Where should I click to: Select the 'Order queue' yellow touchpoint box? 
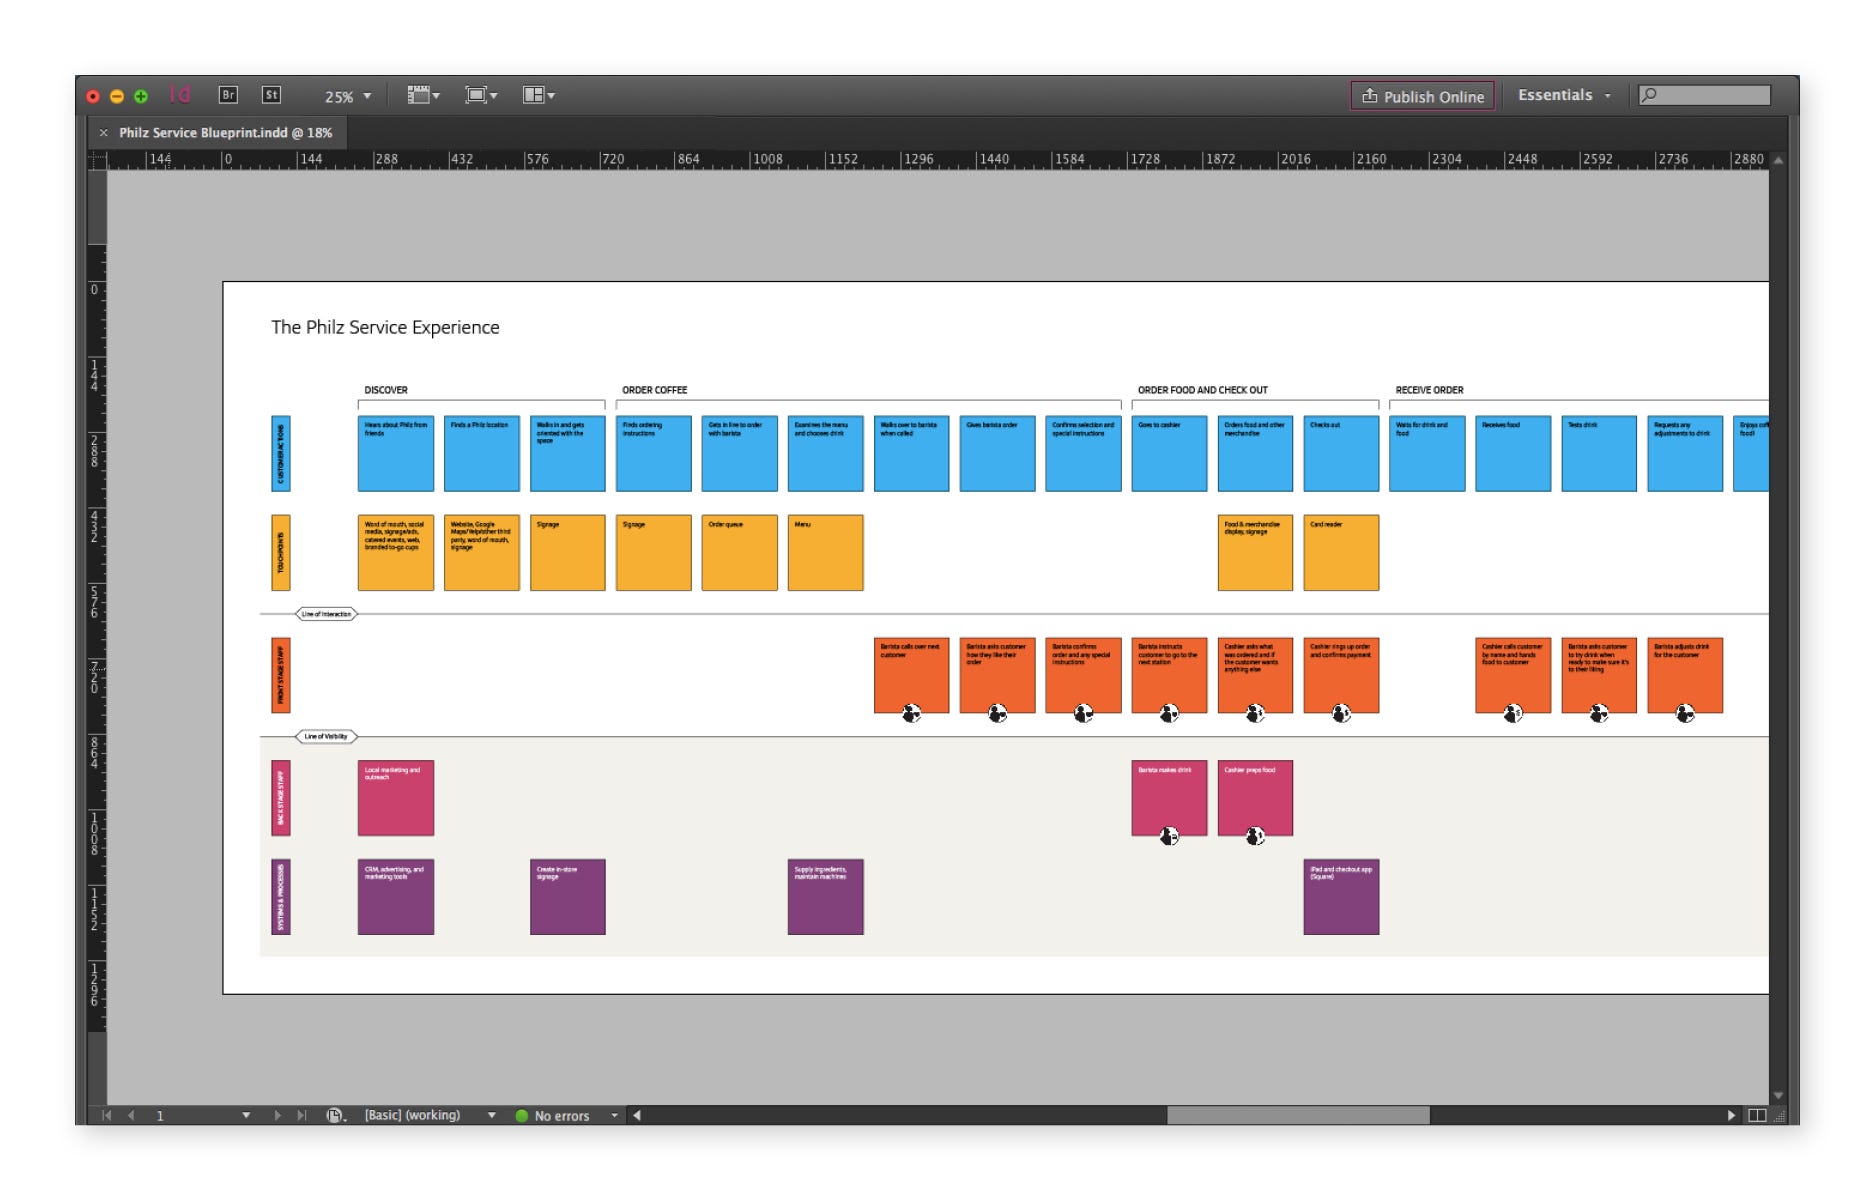[740, 553]
